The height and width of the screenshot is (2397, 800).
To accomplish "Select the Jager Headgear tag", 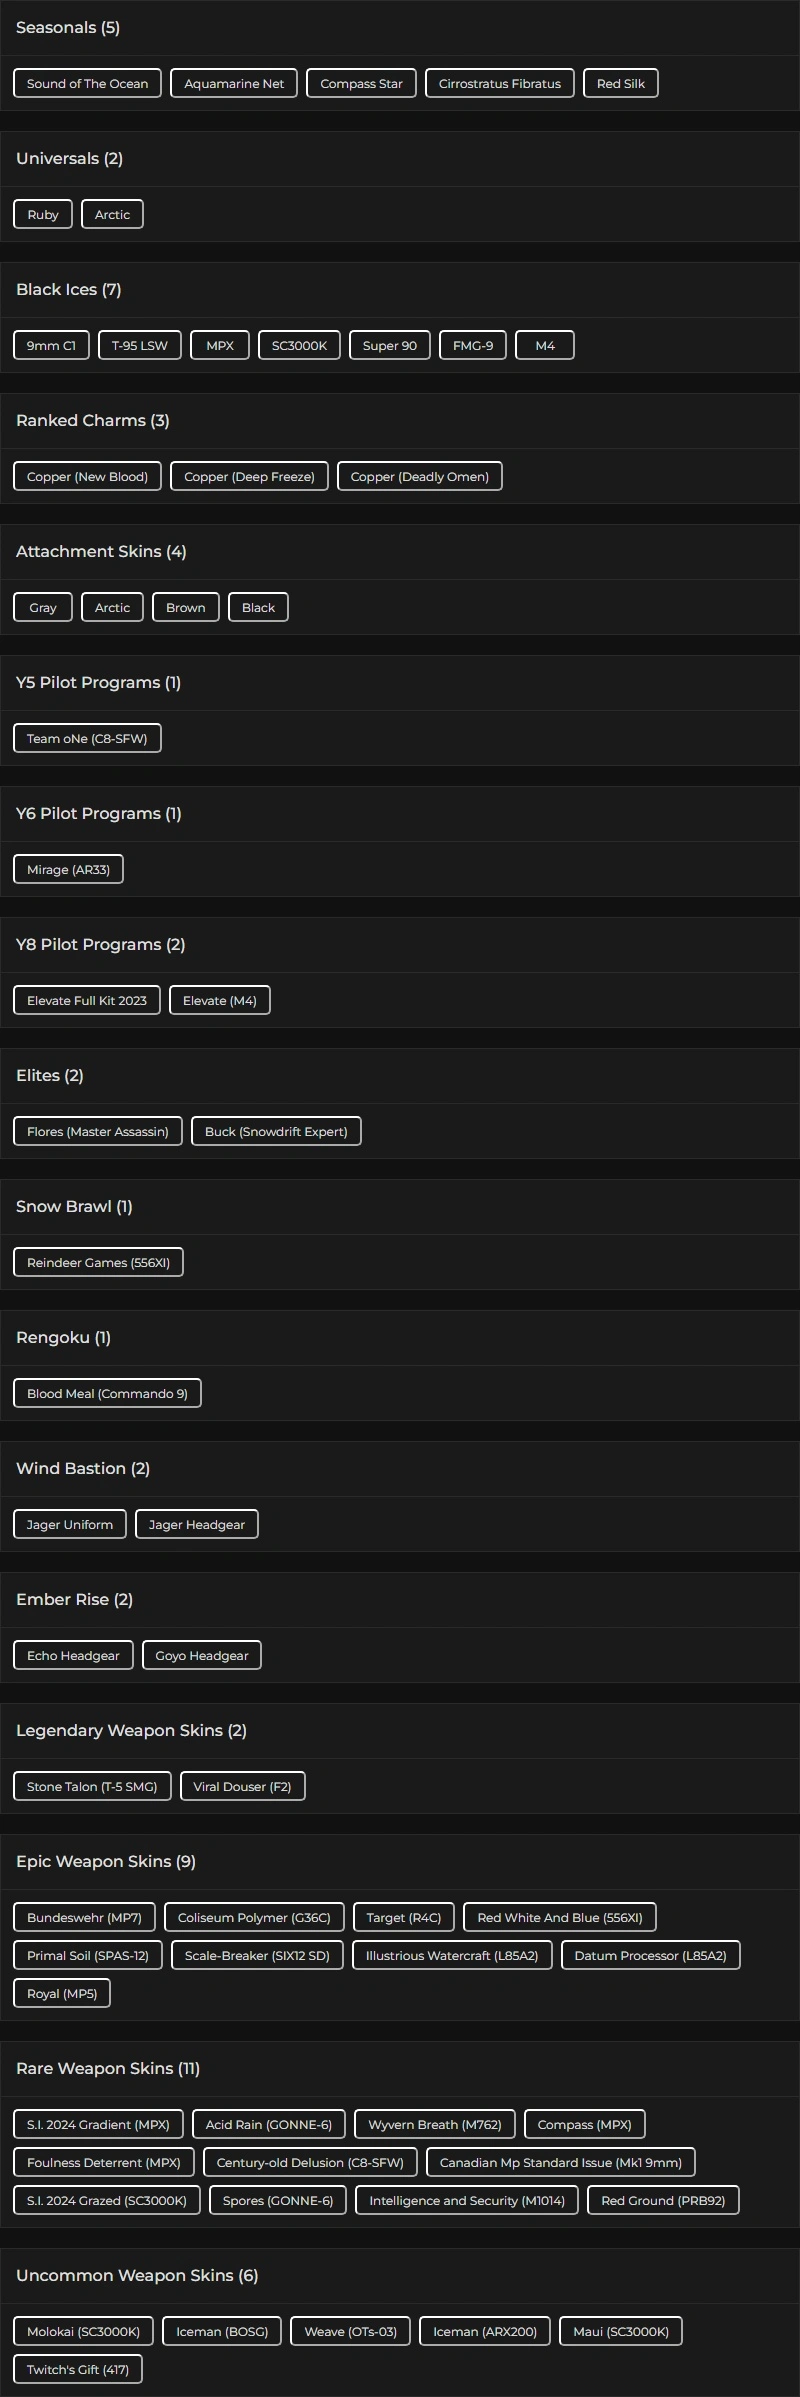I will point(196,1525).
